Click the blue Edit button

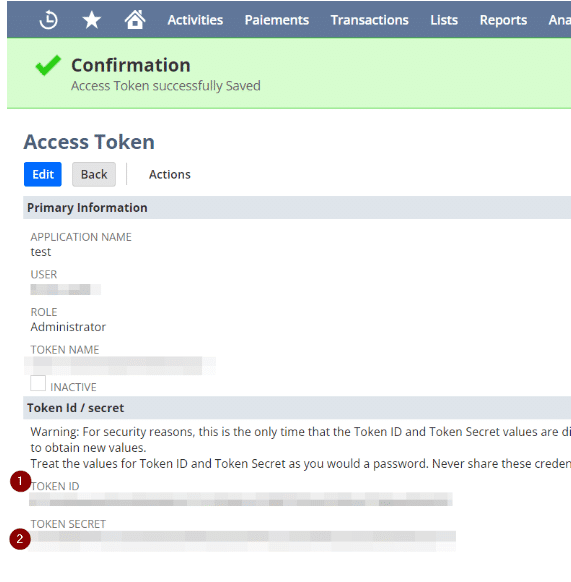[43, 174]
